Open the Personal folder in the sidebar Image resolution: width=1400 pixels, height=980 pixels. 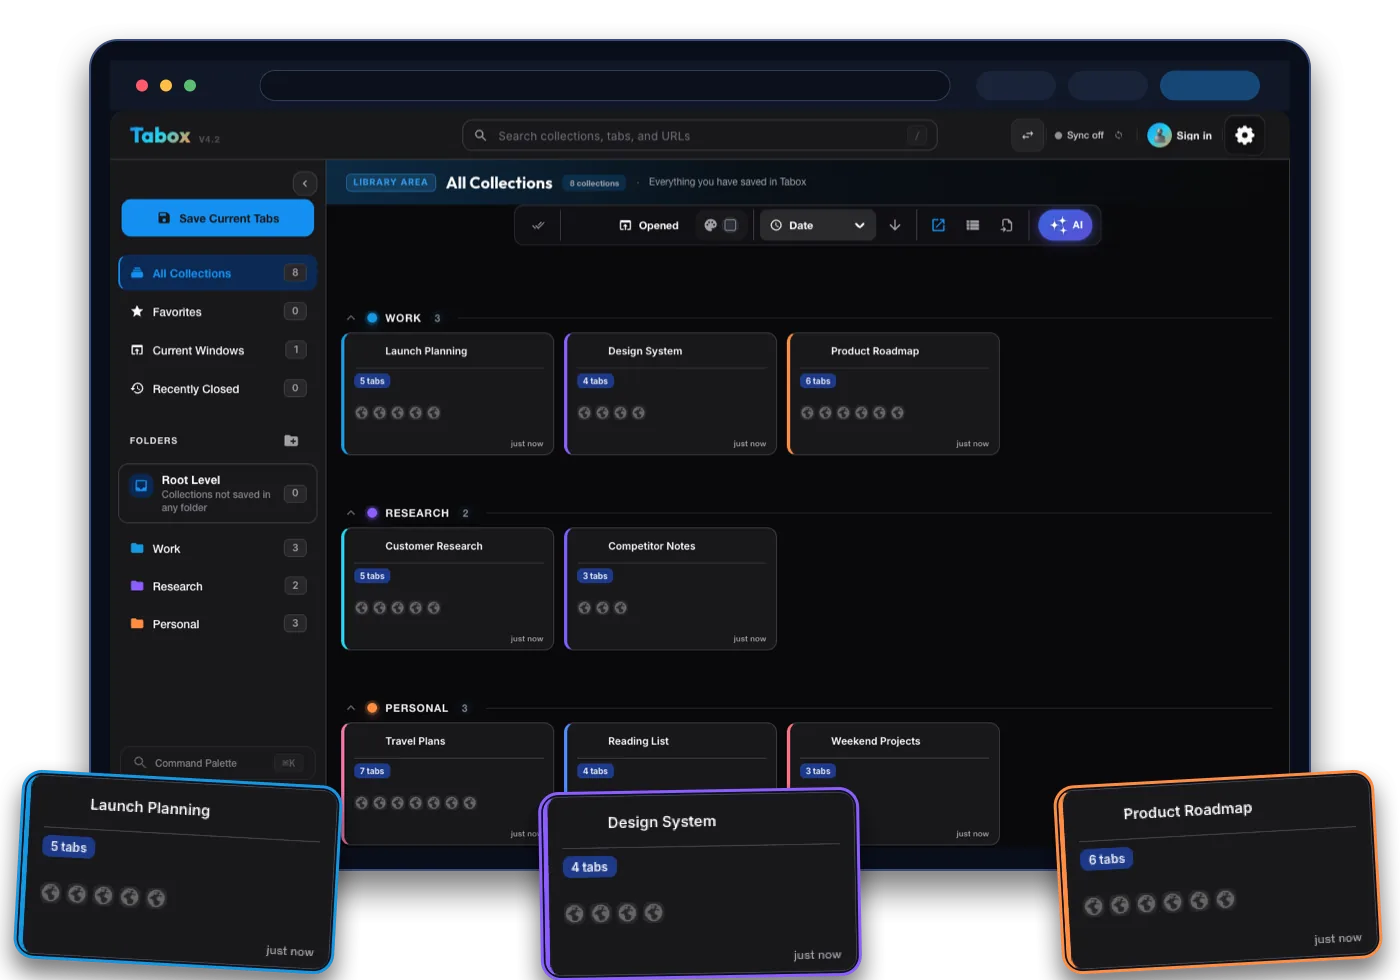[218, 624]
